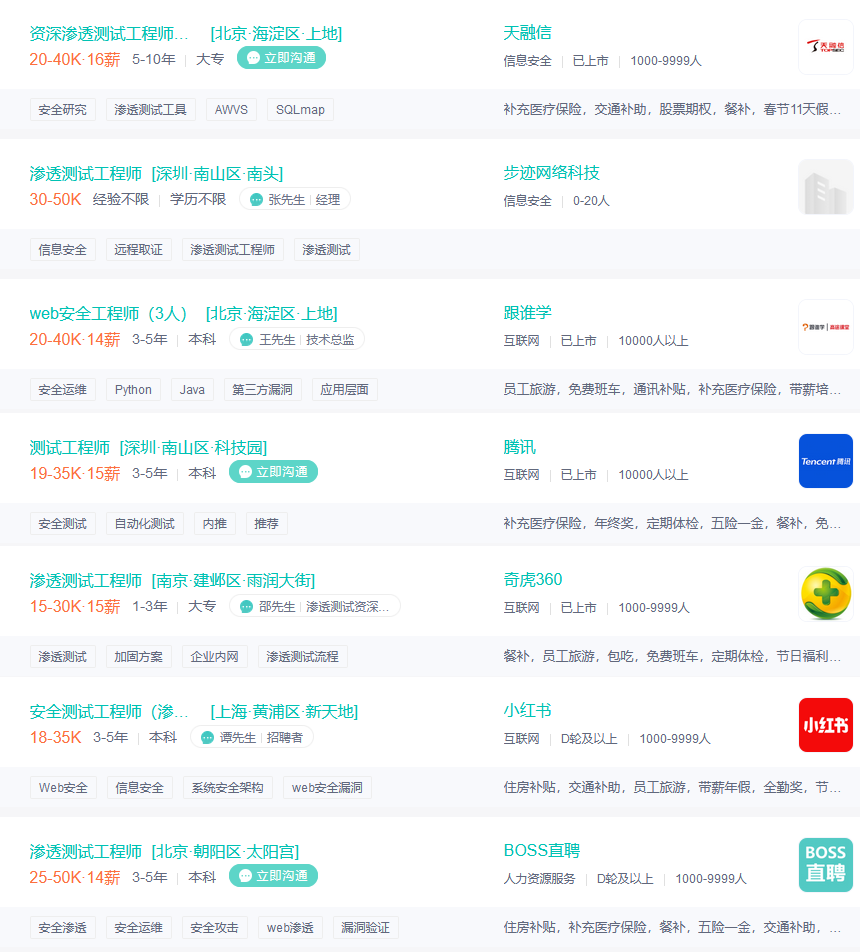Click chat bubble icon beside 谭先生 招聘者

coord(207,737)
